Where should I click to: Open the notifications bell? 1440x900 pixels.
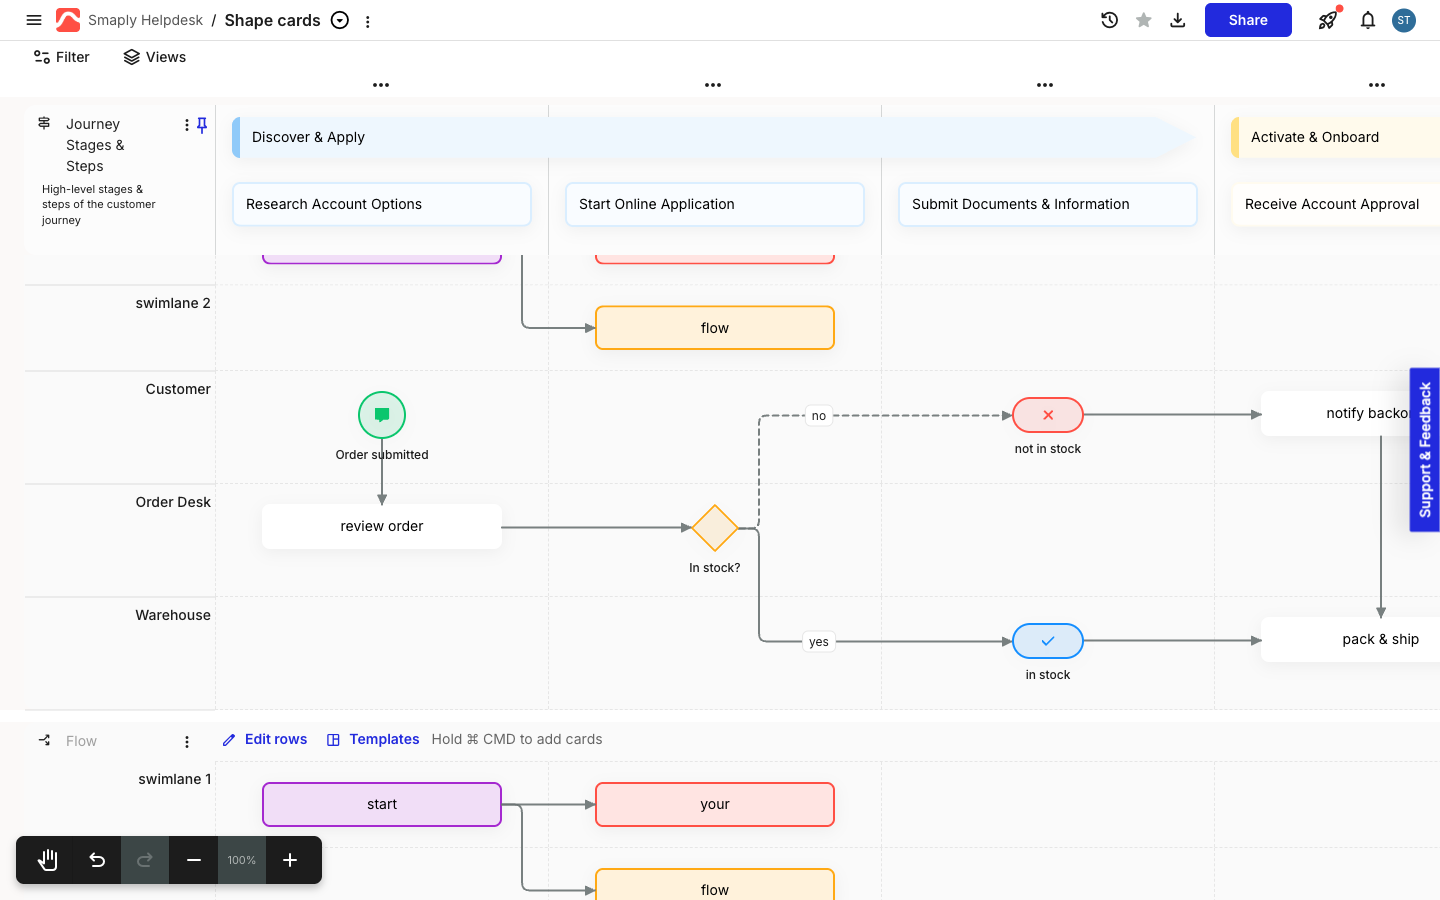[x=1368, y=20]
